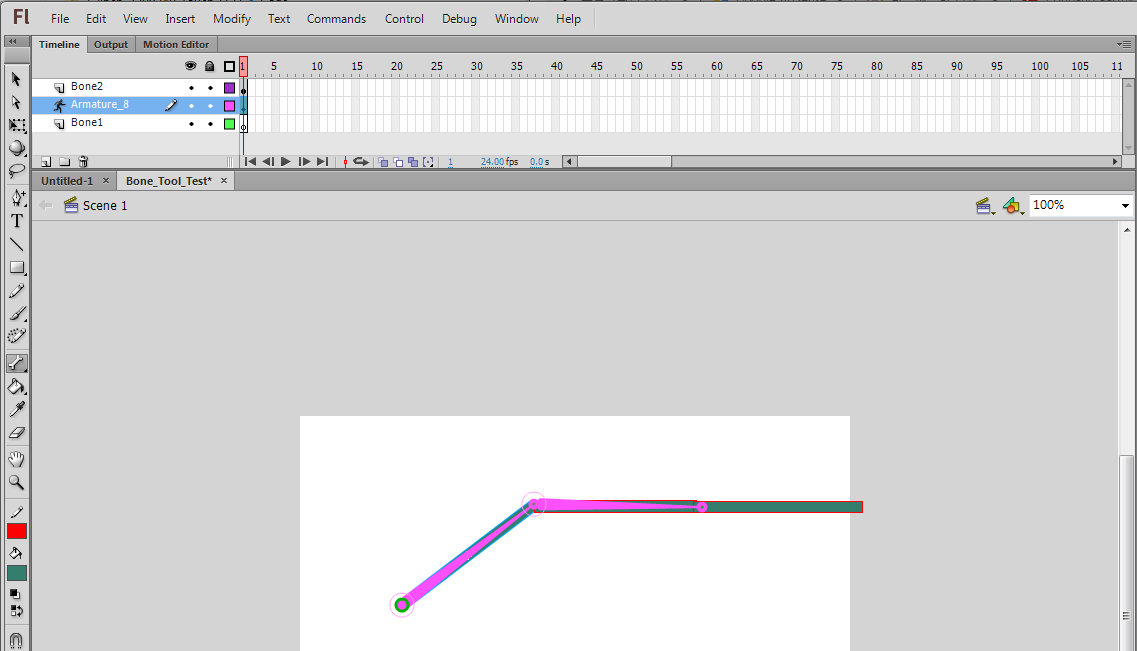Select the Paint Bucket tool
The width and height of the screenshot is (1137, 651).
pyautogui.click(x=17, y=387)
